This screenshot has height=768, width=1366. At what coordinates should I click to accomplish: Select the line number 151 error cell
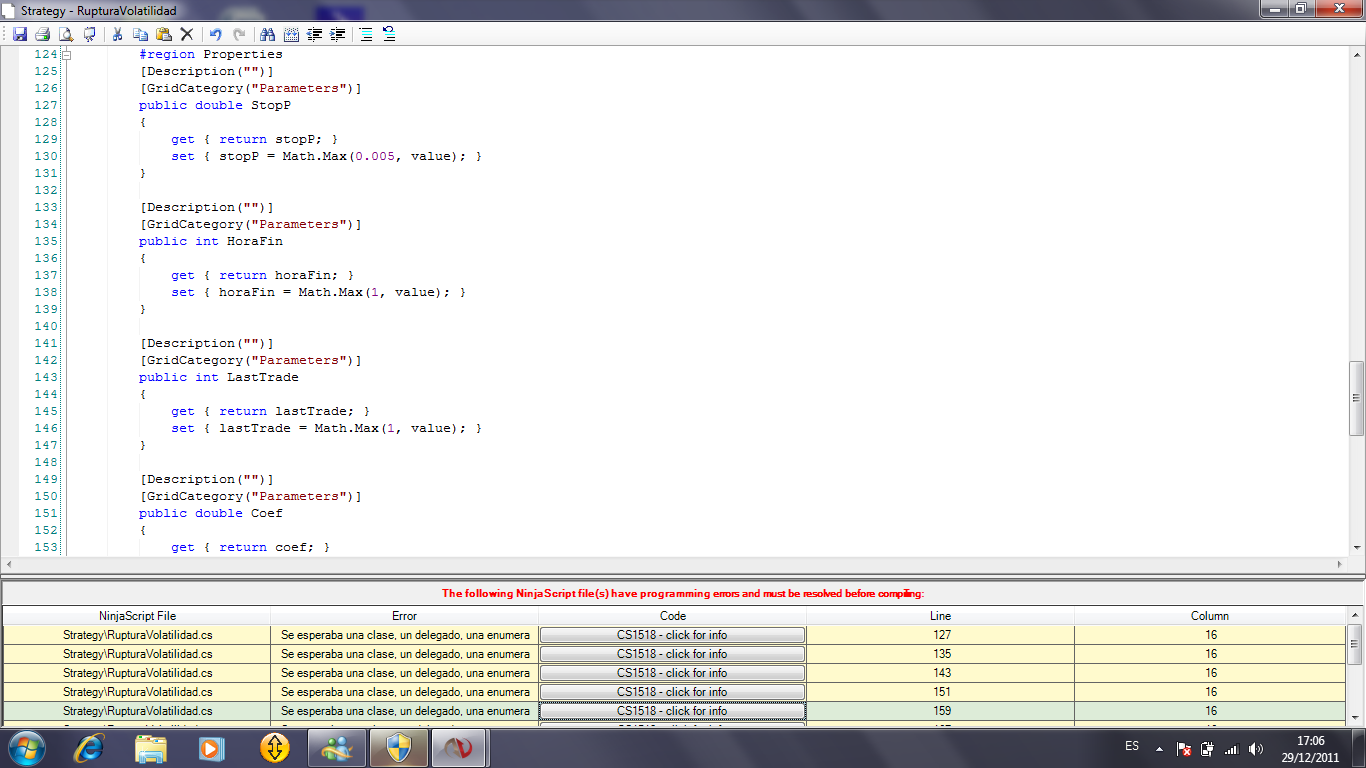point(941,692)
